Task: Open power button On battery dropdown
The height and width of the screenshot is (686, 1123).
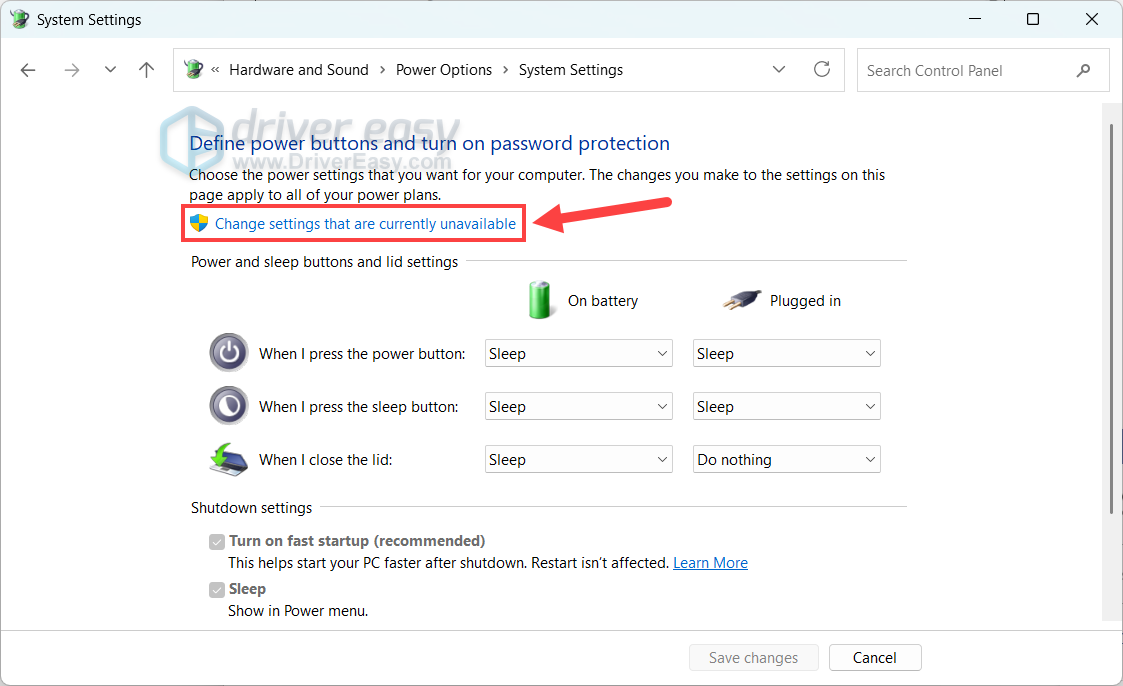Action: 579,354
